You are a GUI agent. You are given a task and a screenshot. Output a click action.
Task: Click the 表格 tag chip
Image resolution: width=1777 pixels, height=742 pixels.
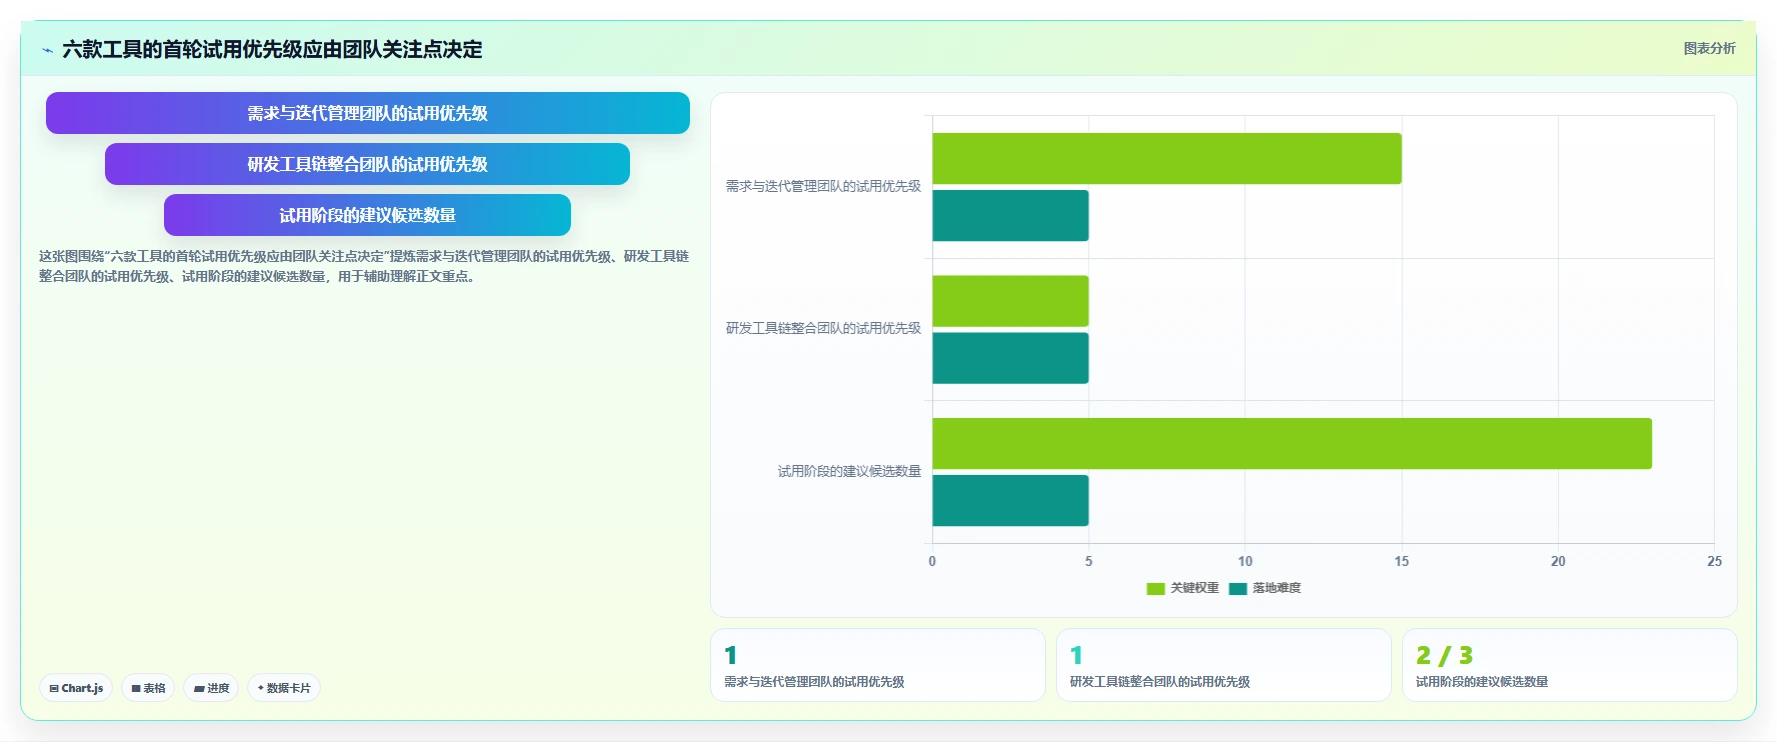148,688
